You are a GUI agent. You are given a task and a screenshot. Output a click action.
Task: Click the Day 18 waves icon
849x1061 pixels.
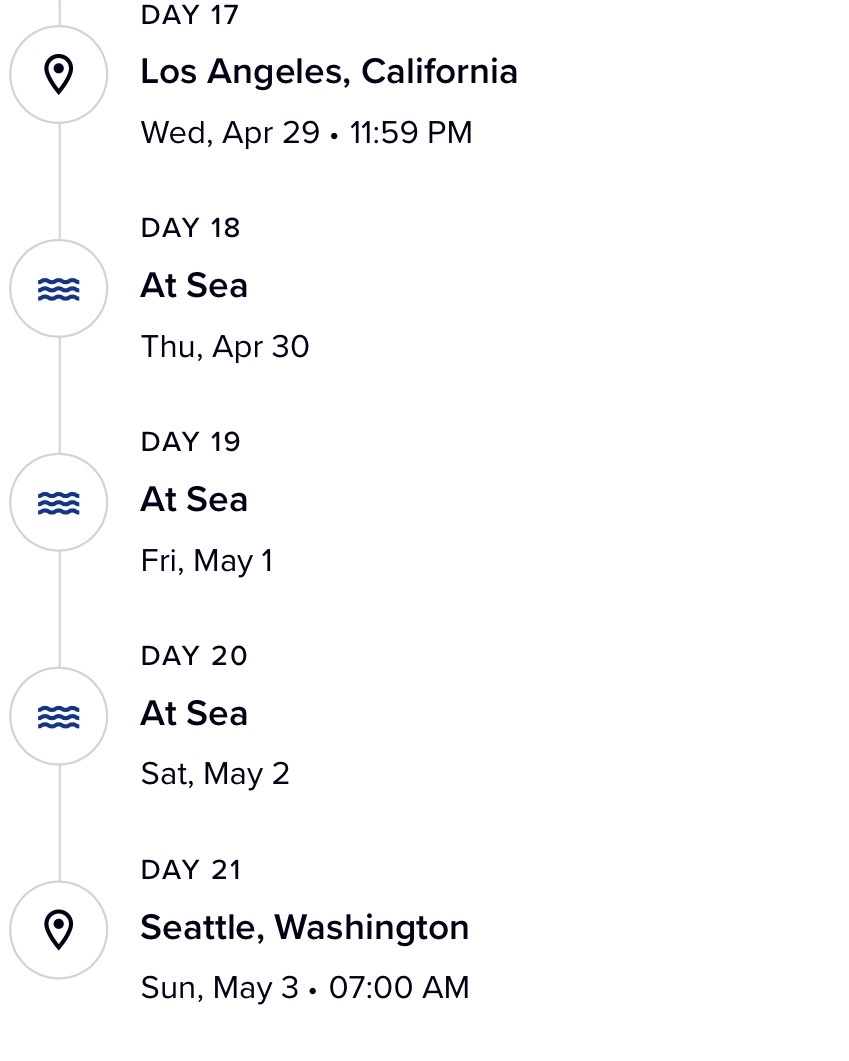58,288
